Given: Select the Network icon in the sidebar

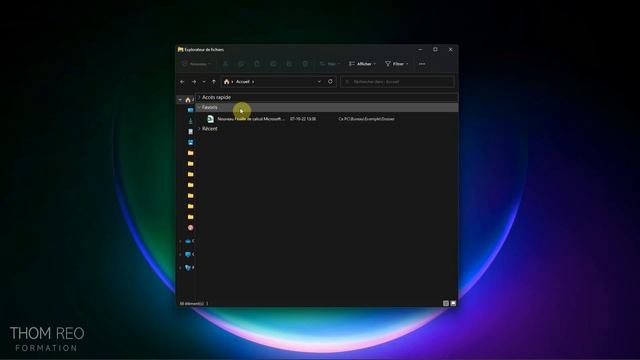Looking at the screenshot, I should click(188, 268).
